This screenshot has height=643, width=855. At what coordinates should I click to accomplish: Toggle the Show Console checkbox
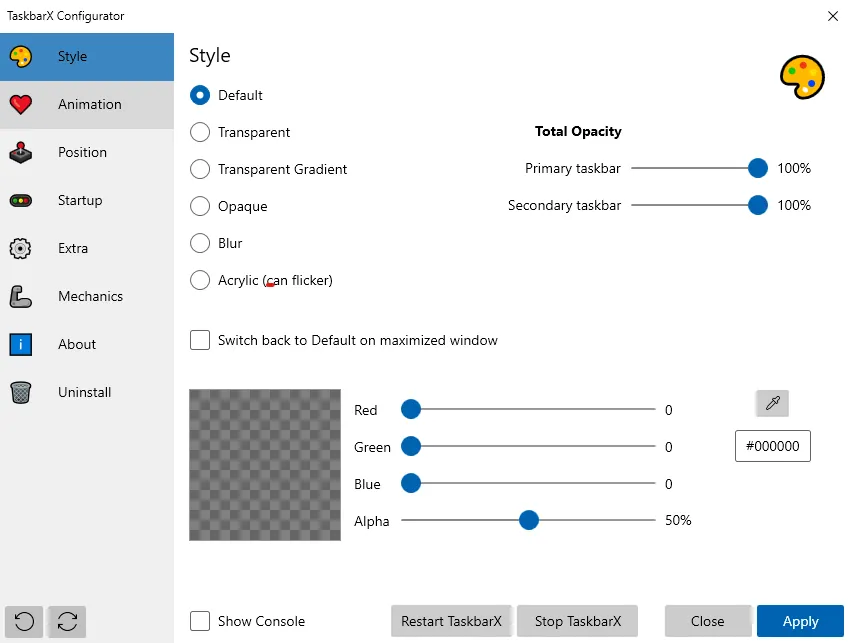click(x=200, y=621)
